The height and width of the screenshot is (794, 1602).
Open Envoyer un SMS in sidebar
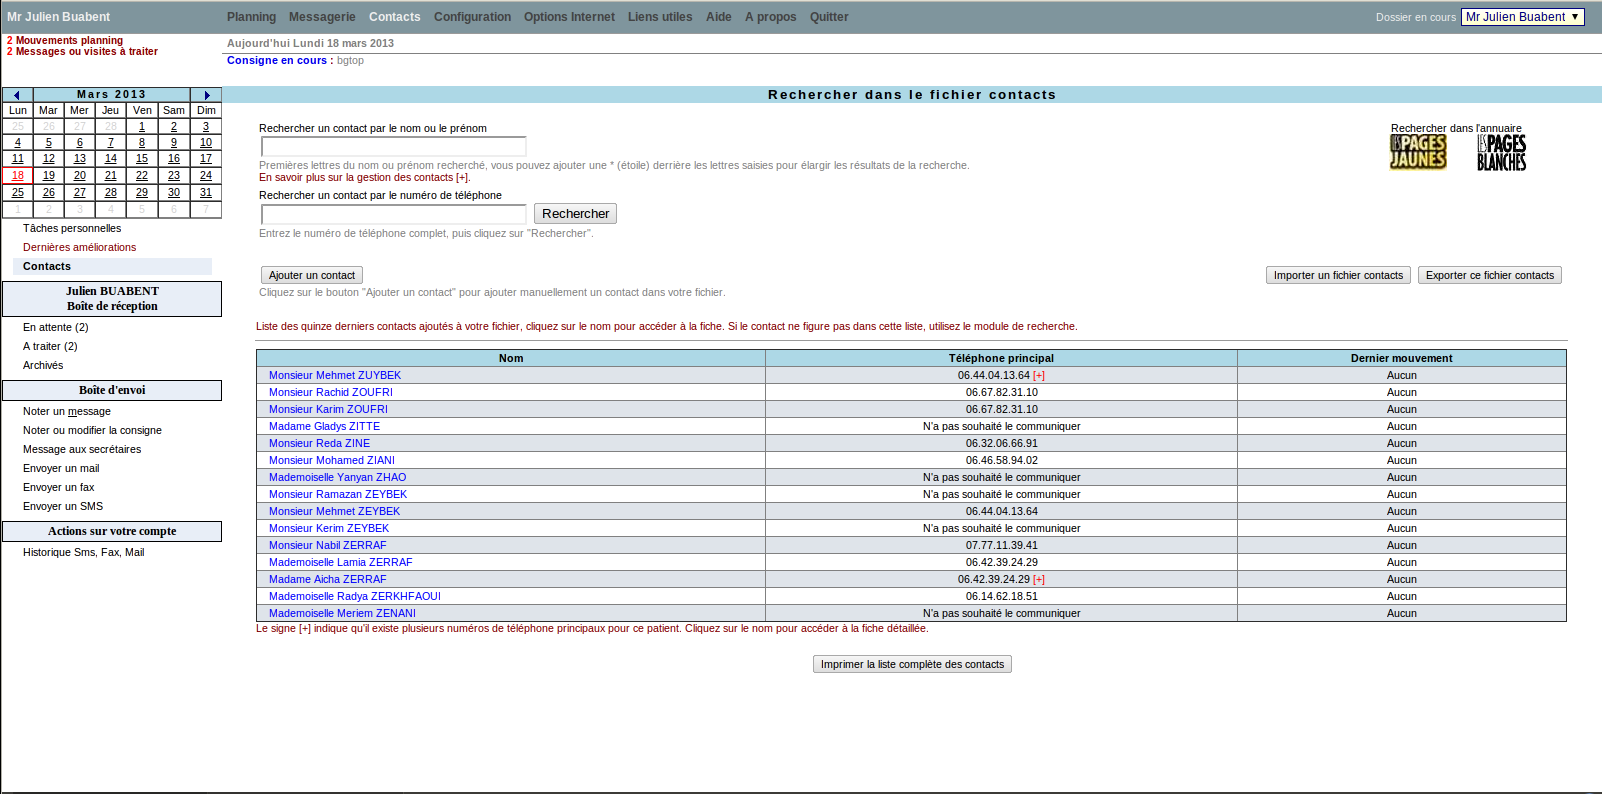(x=63, y=506)
